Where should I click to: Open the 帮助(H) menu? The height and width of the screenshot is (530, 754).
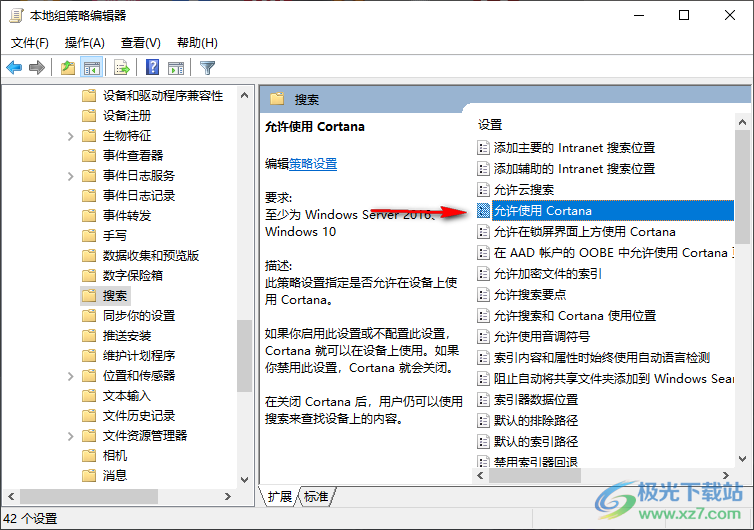pyautogui.click(x=197, y=43)
